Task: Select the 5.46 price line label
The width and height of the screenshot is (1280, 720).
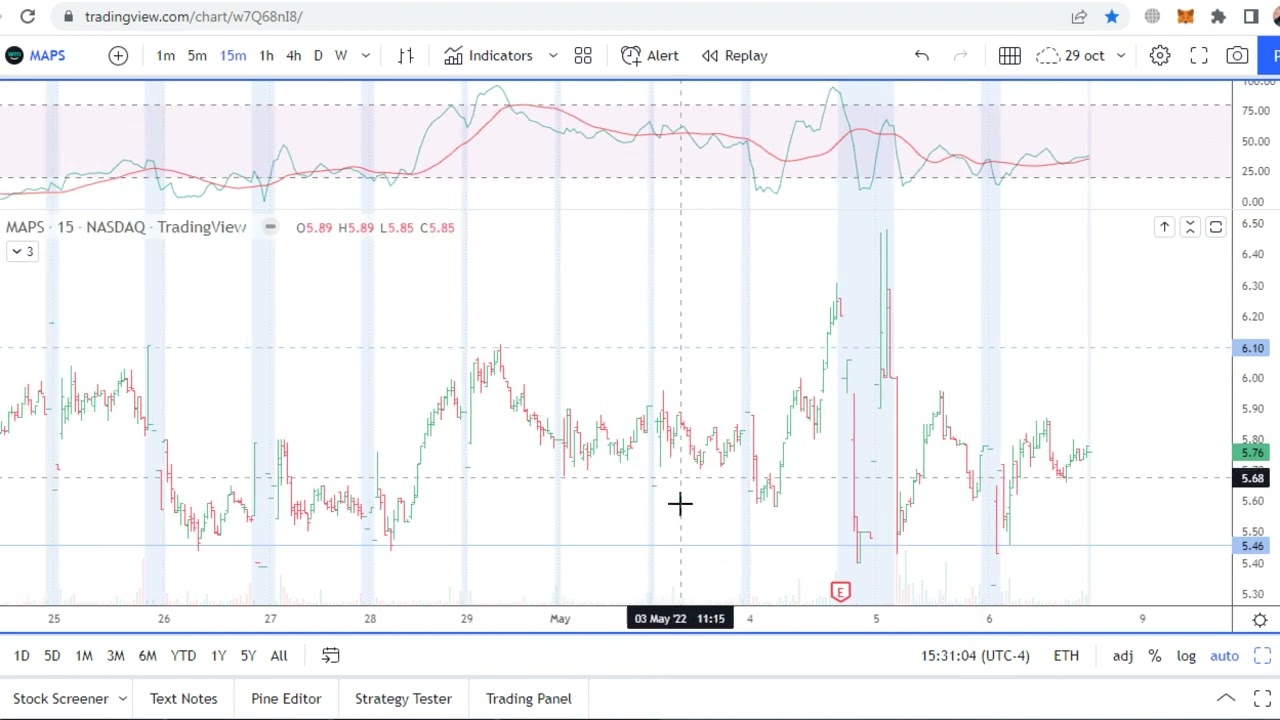Action: click(x=1252, y=546)
